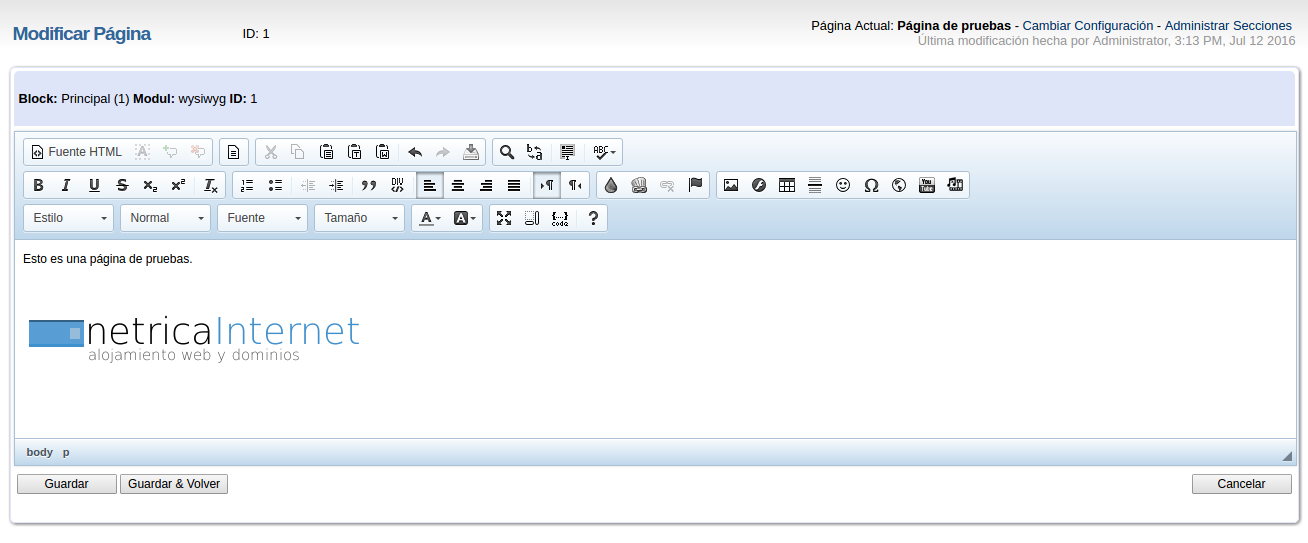Insert an image via picture icon
Screen dimensions: 1308x543
tap(731, 185)
